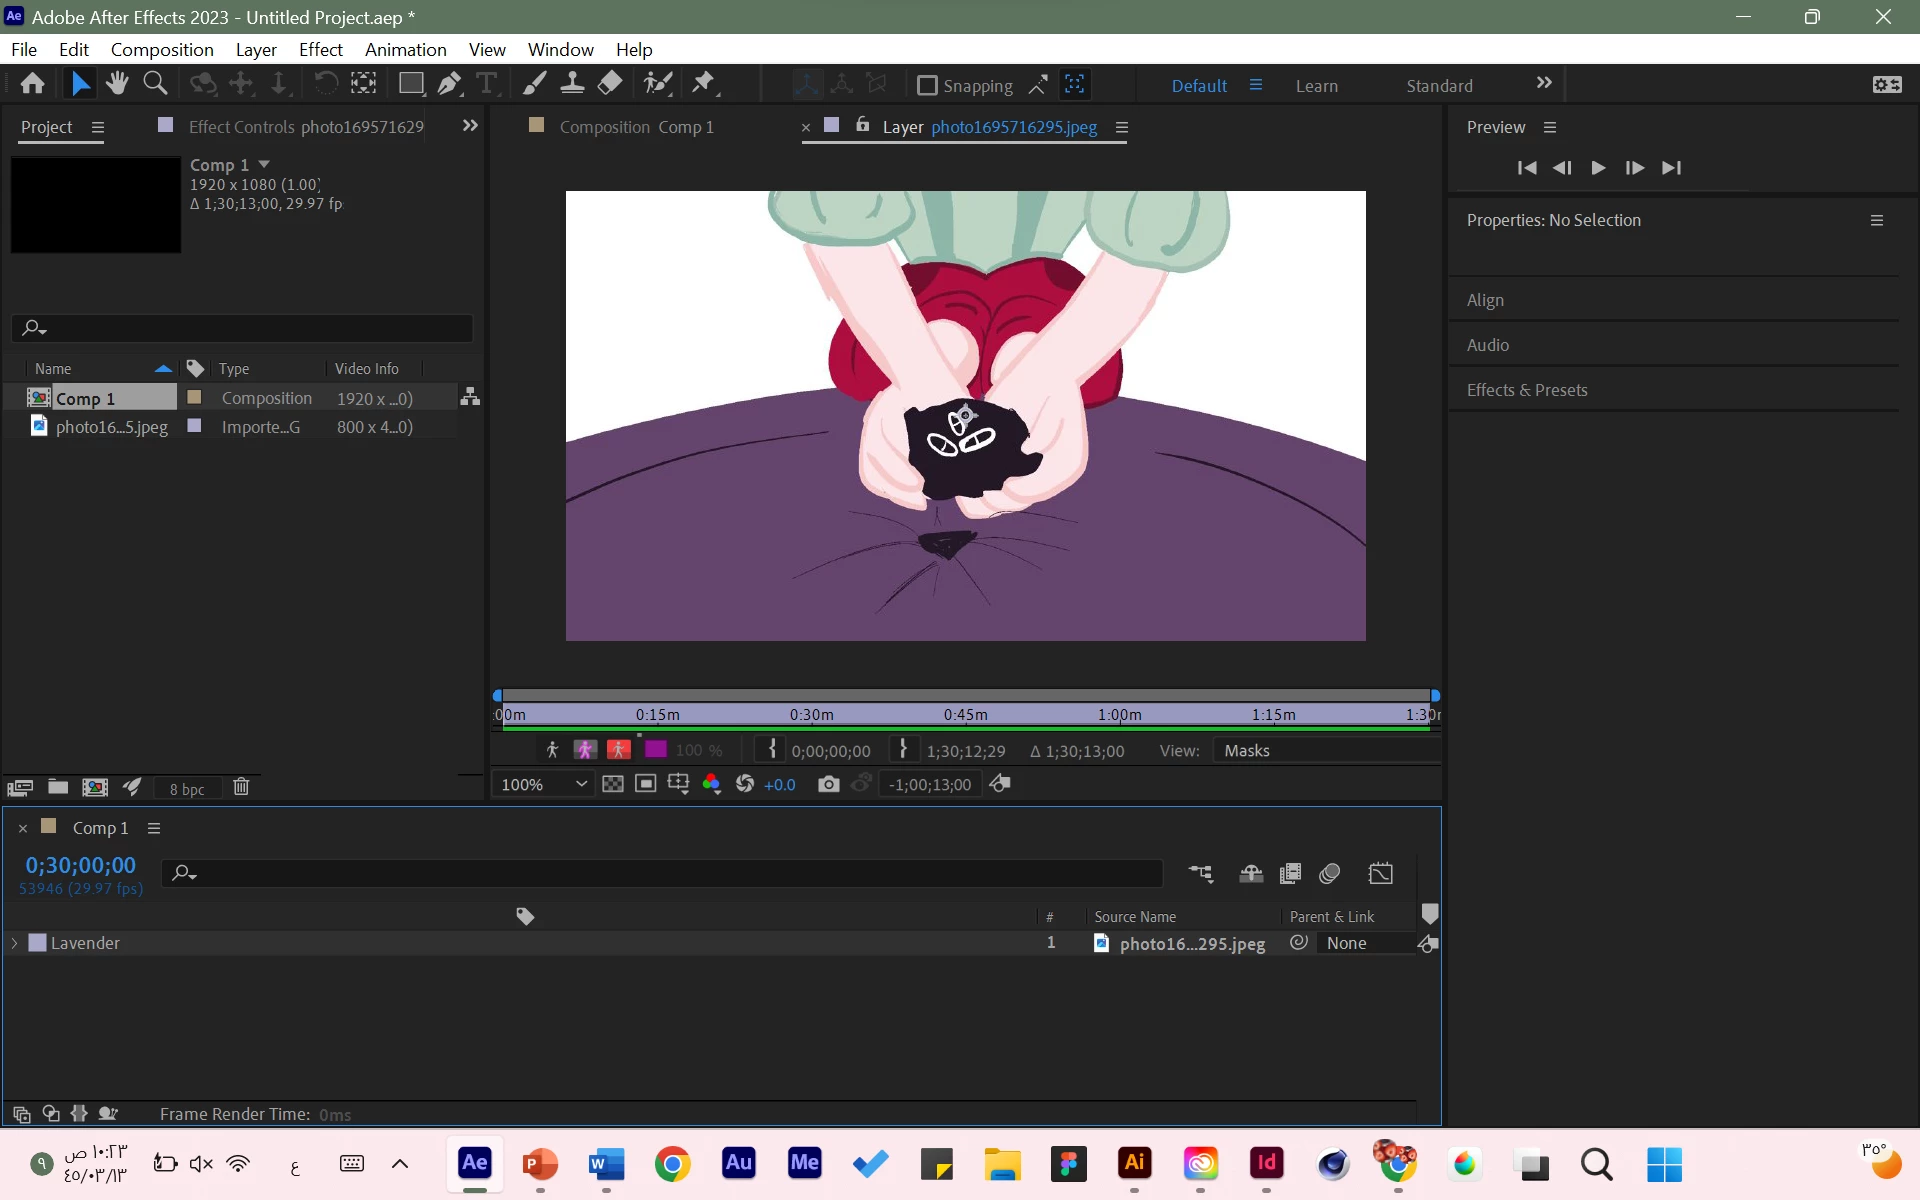The image size is (1920, 1200).
Task: Click the Lavender layer label color swatch
Action: coord(37,943)
